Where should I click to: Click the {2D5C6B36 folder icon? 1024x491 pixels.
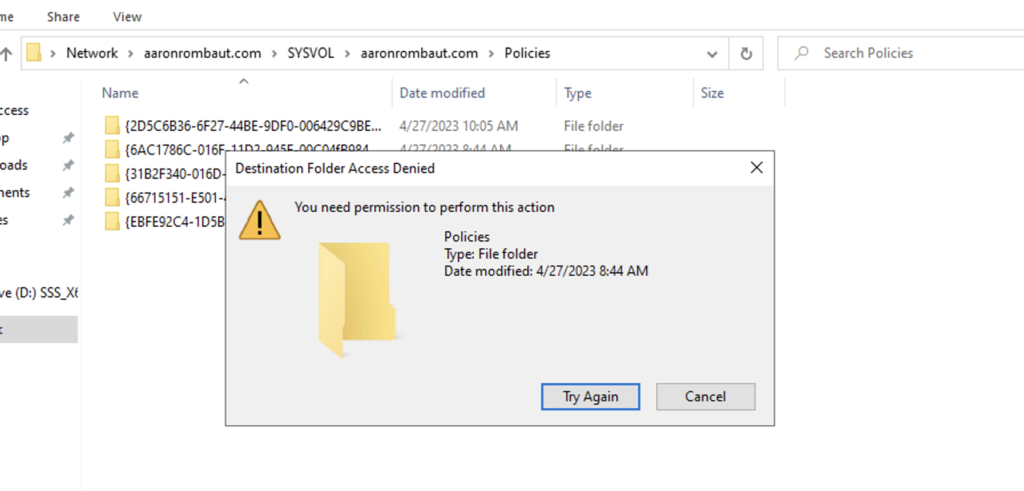pos(111,126)
